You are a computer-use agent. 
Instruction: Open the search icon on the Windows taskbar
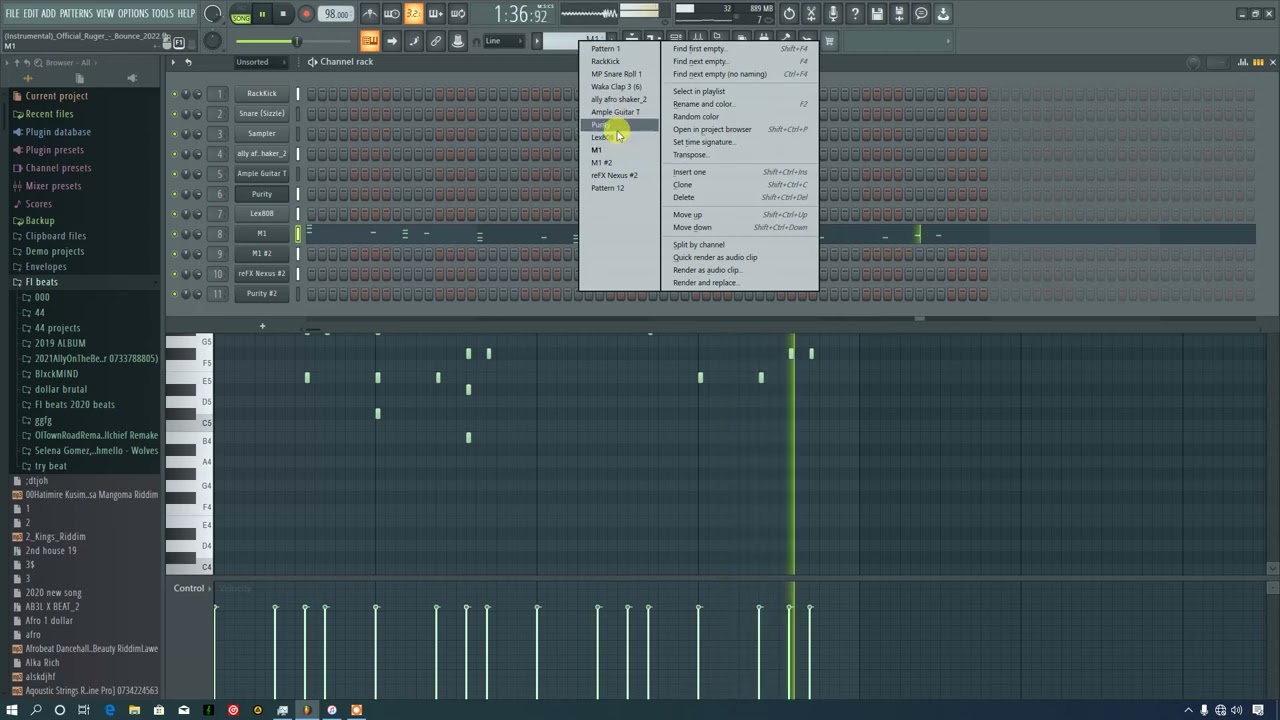(36, 710)
